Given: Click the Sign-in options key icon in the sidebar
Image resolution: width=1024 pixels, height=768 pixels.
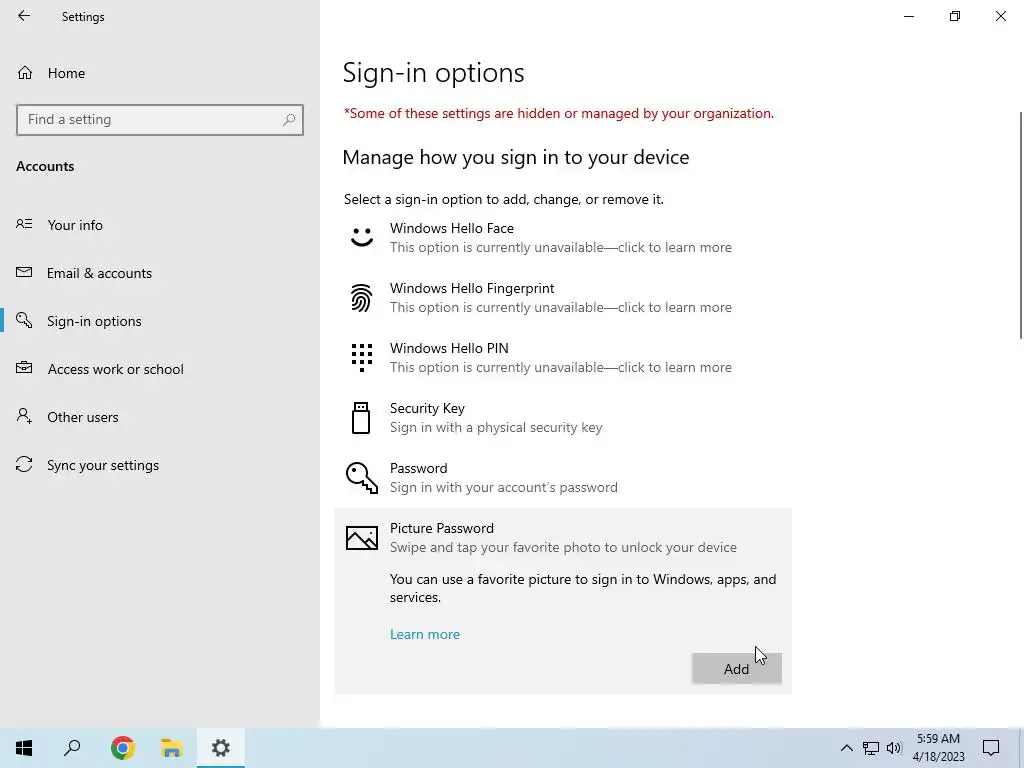Looking at the screenshot, I should click(24, 320).
